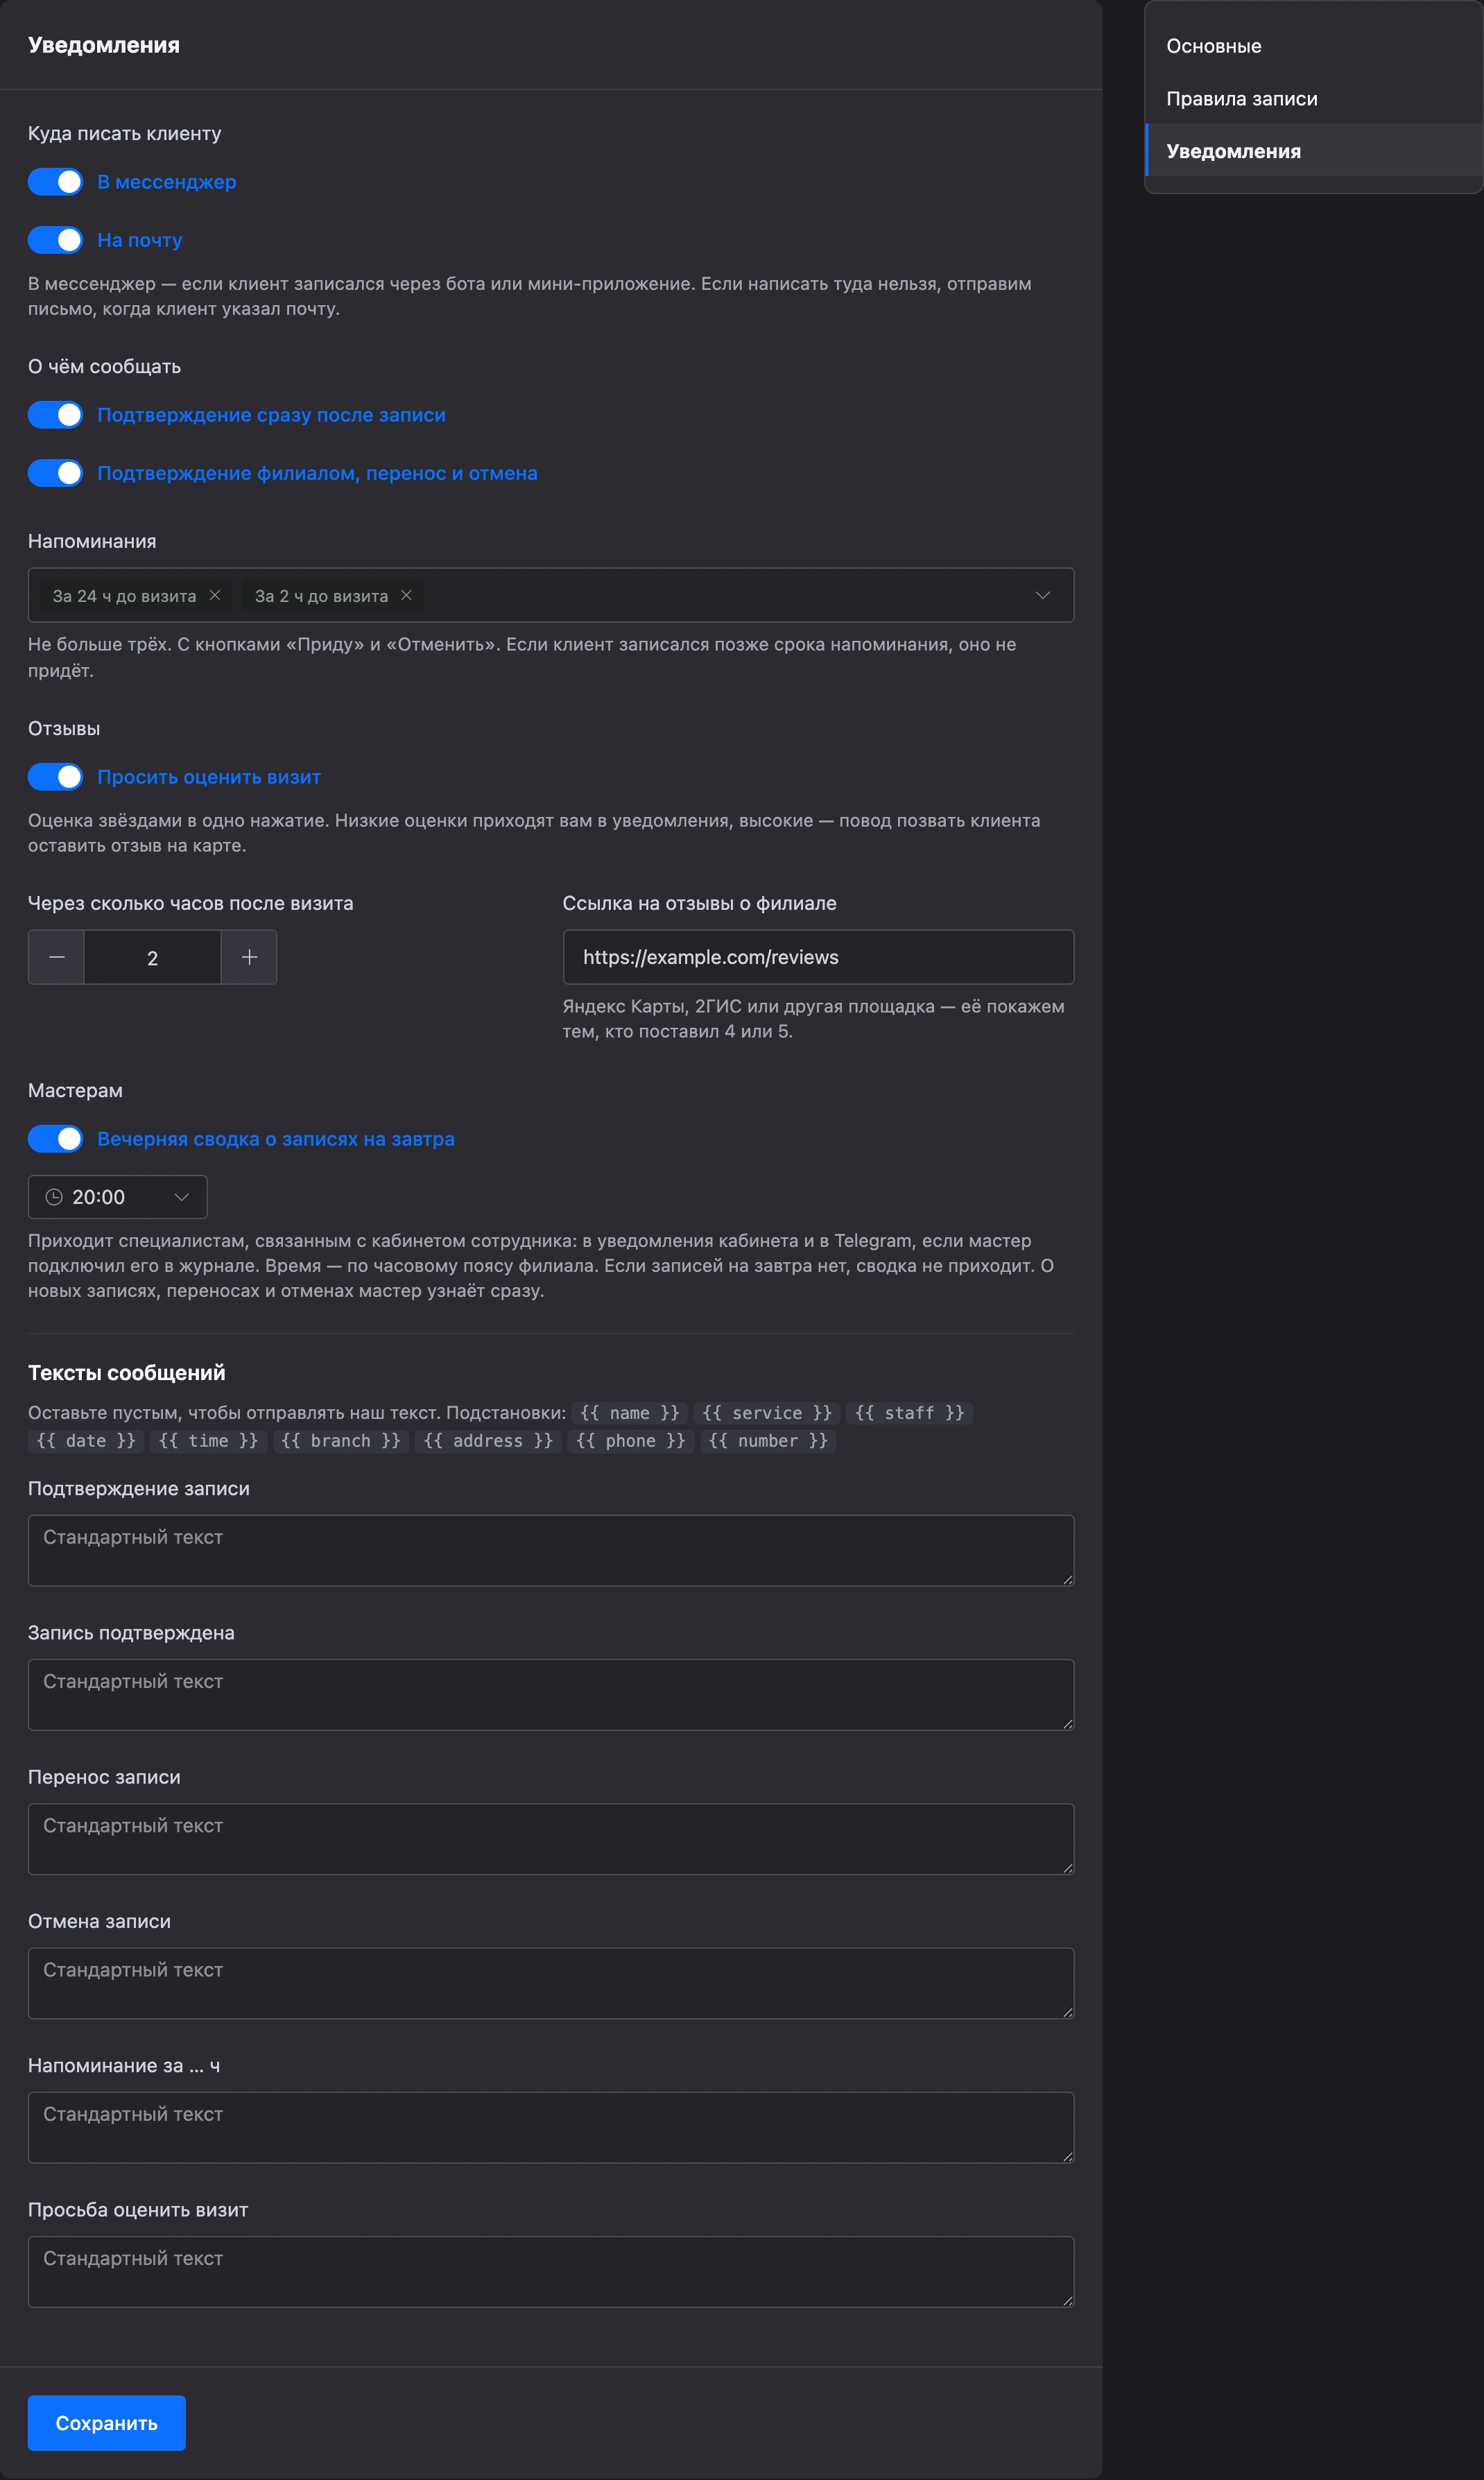Open the 20:00 time dropdown arrow
Screen dimensions: 1484x2480
click(181, 1197)
